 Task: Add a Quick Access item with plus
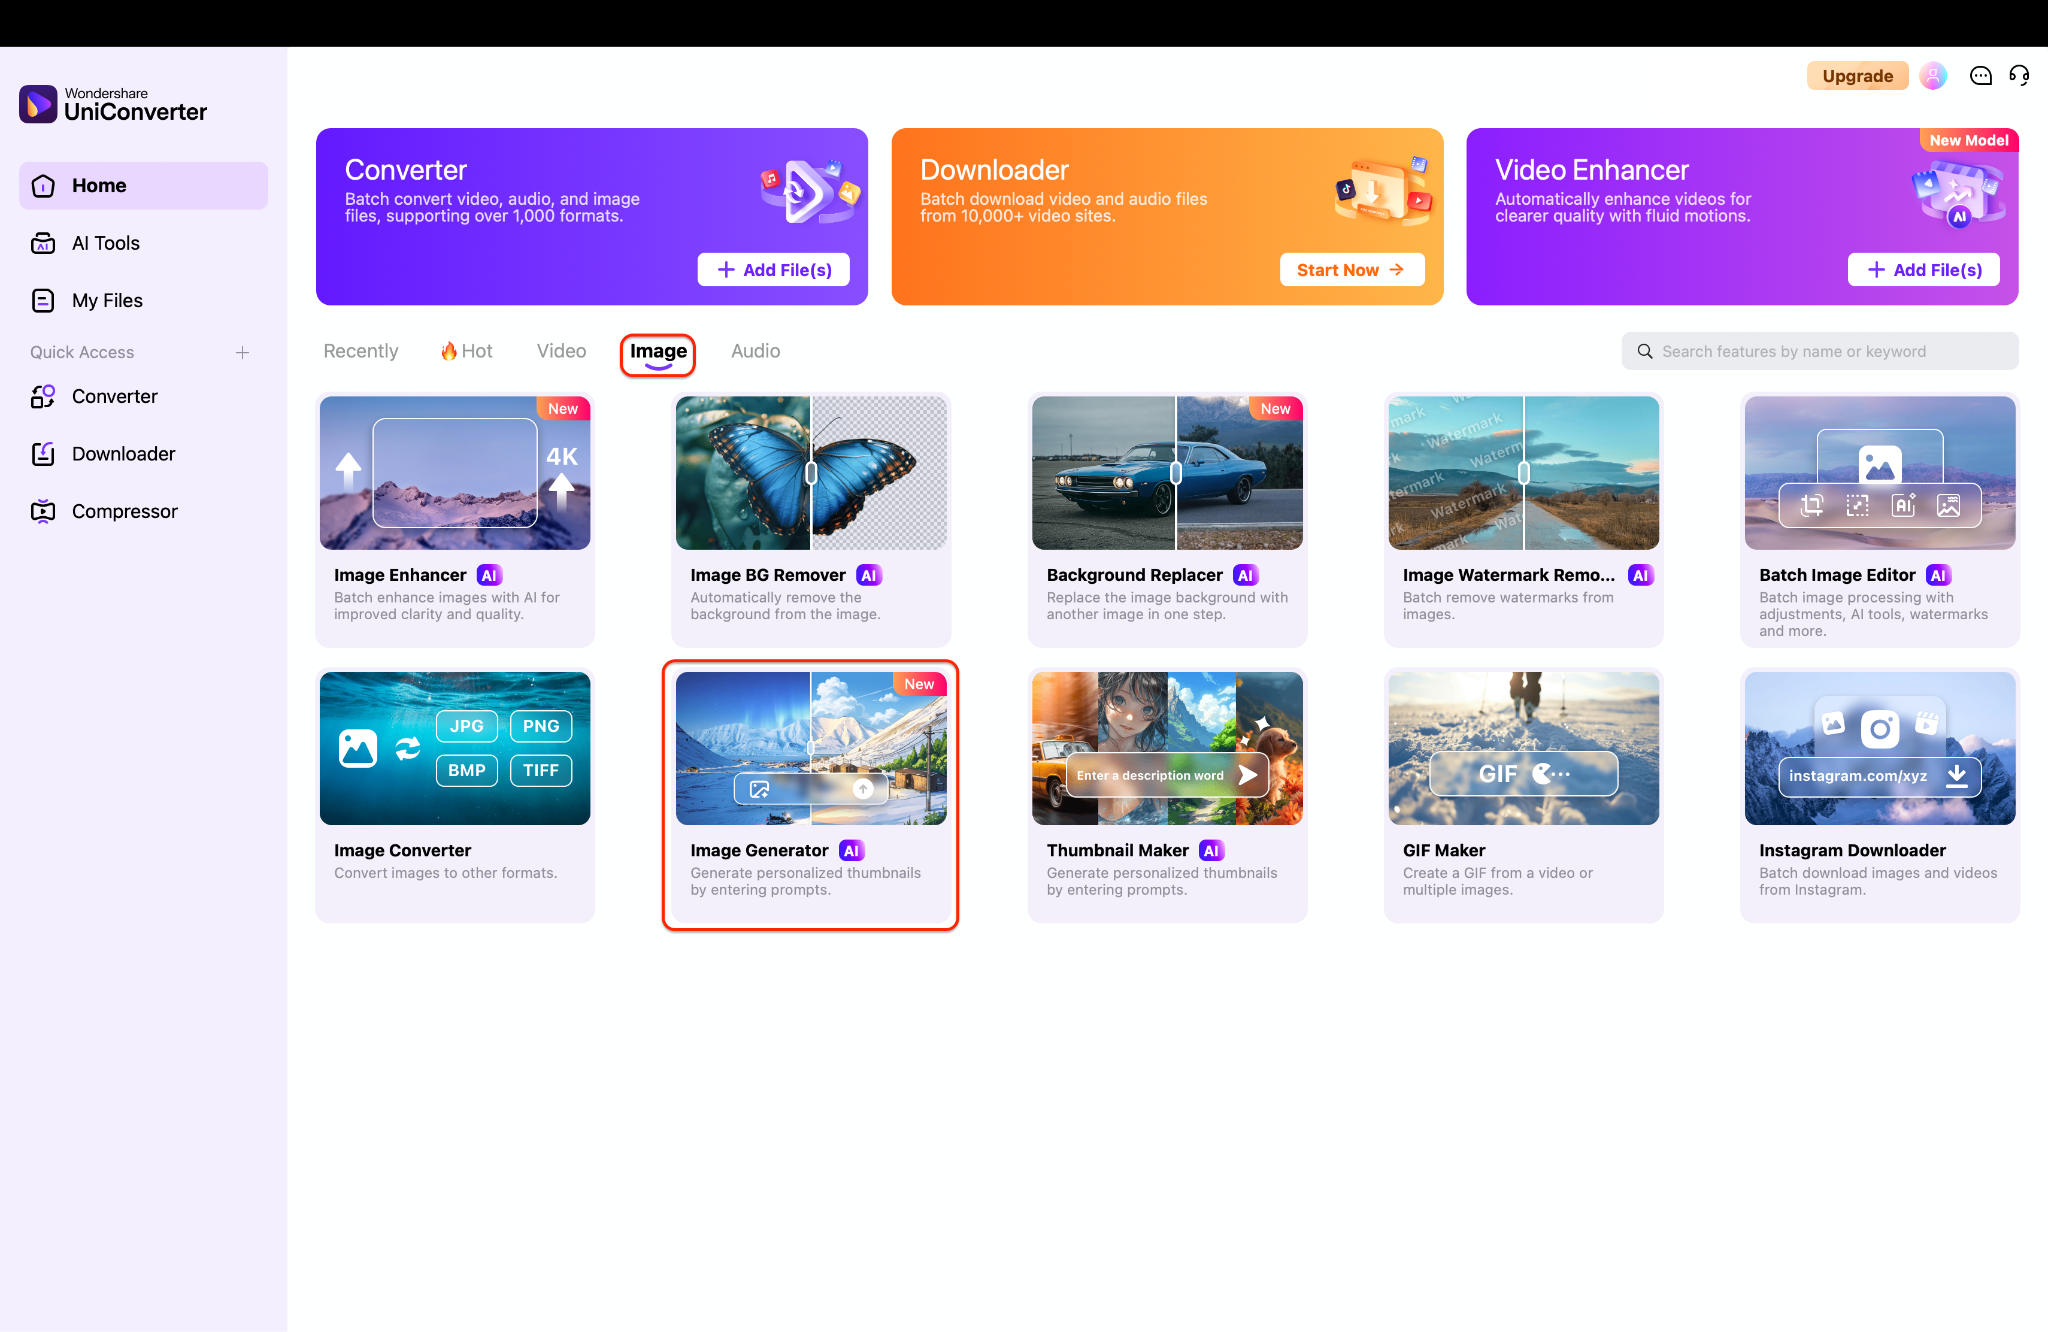click(x=242, y=352)
